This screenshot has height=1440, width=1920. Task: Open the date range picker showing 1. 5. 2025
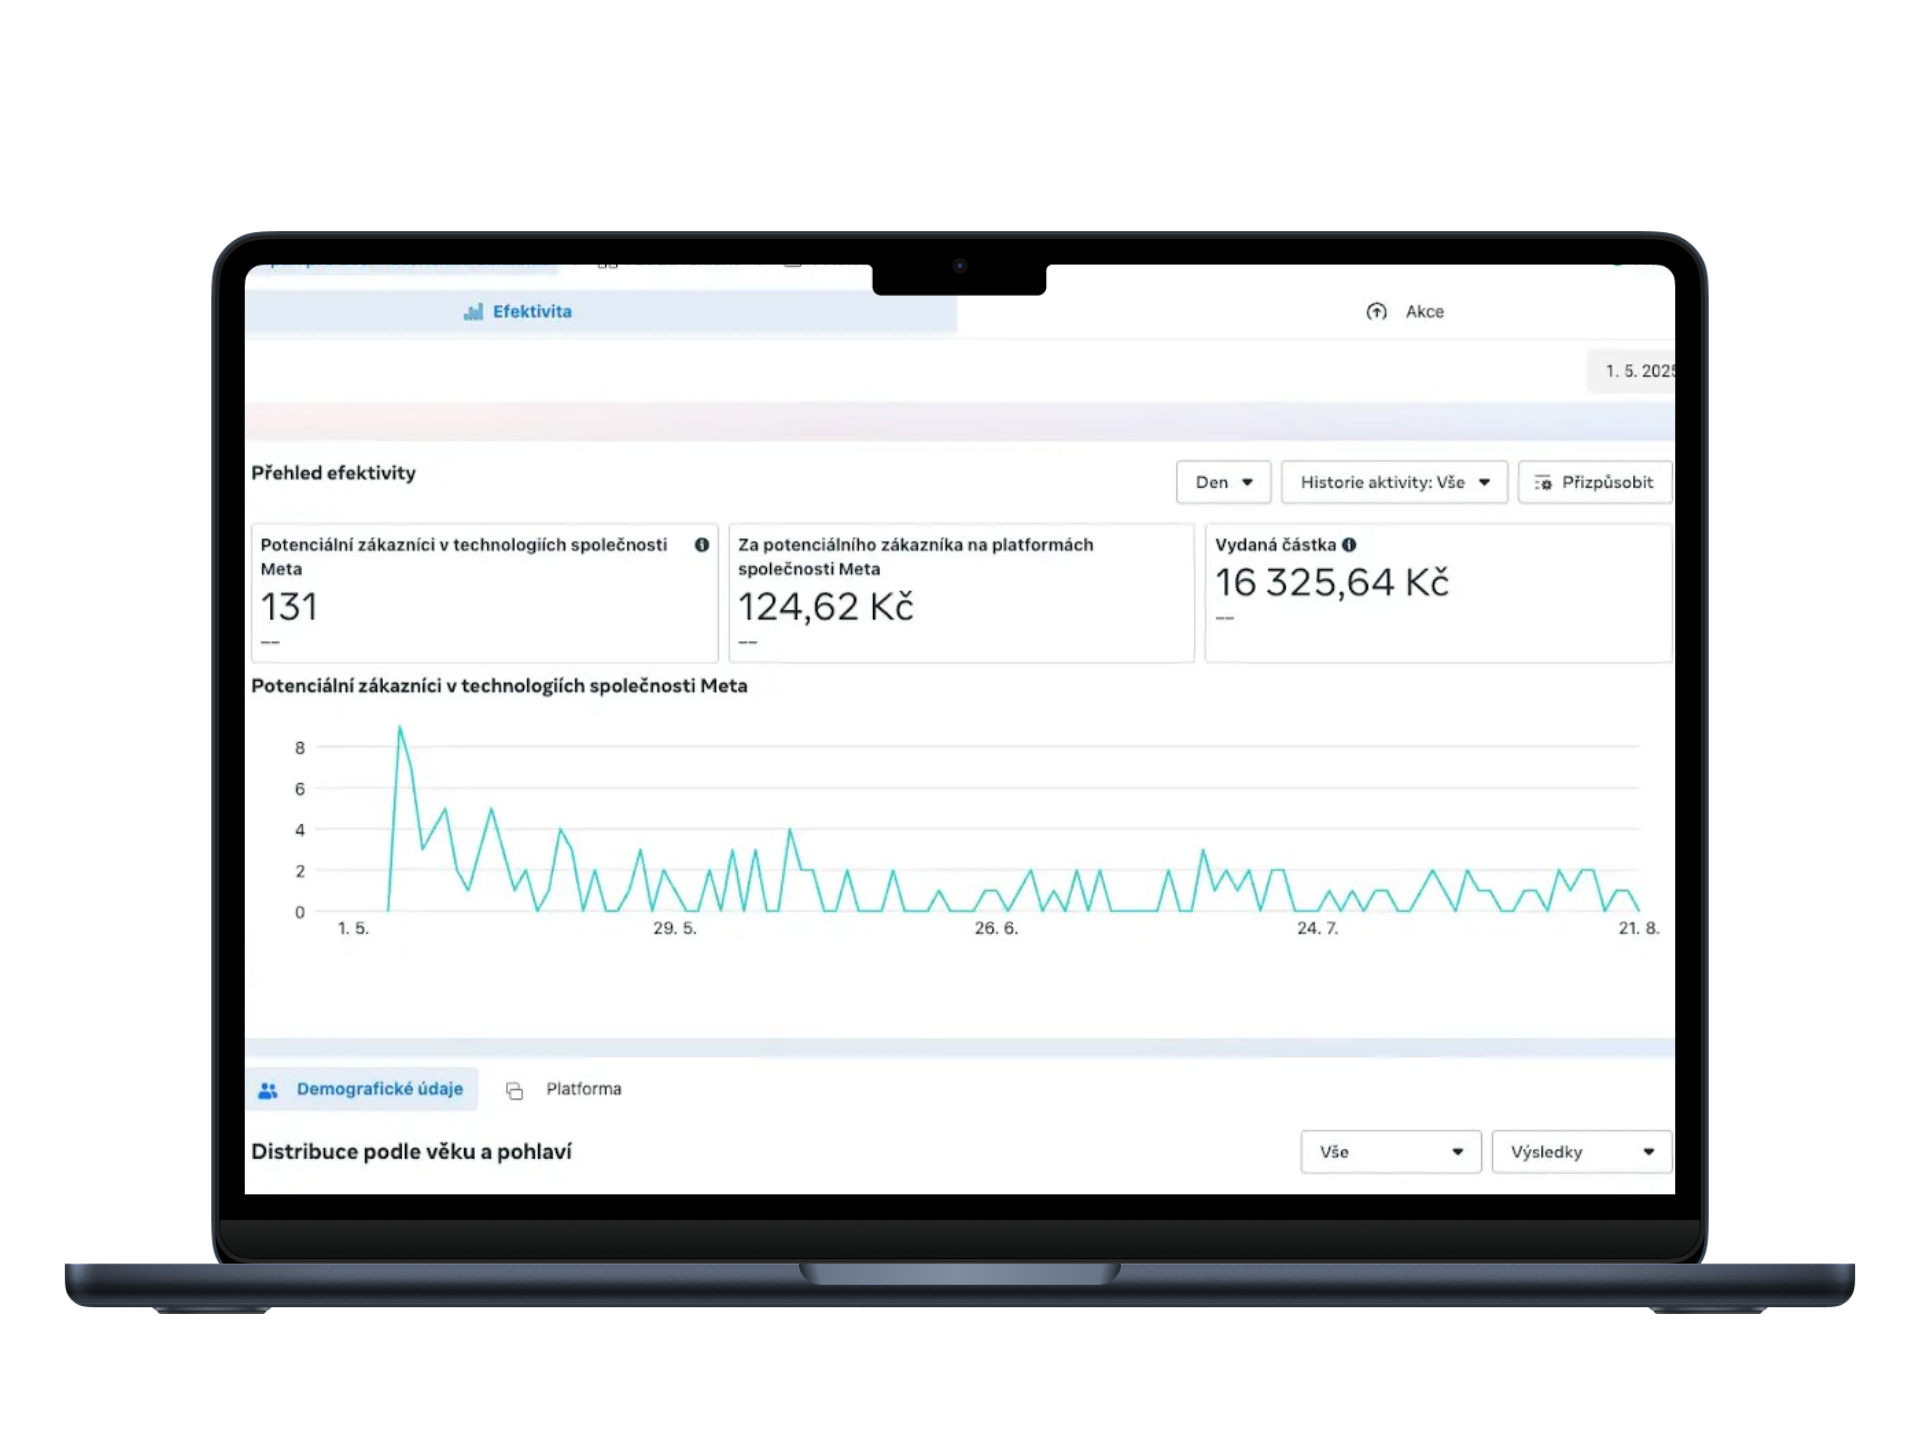coord(1638,371)
